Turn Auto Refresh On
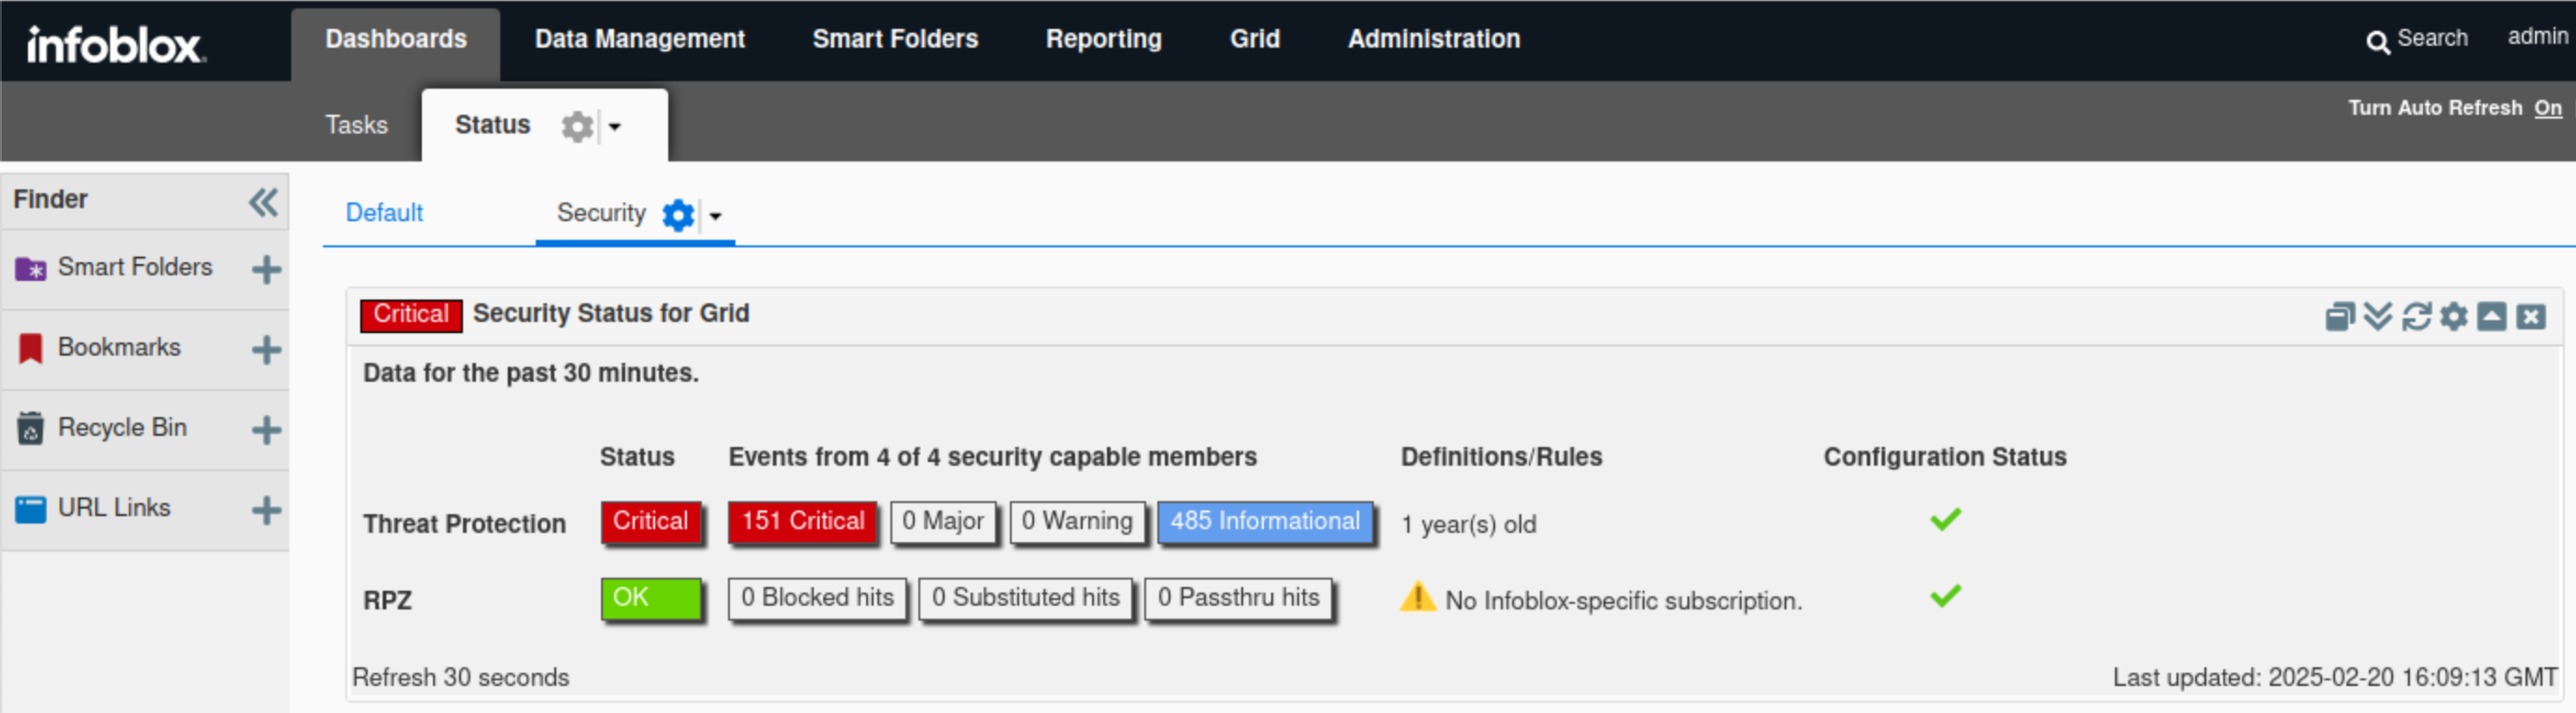This screenshot has height=713, width=2576. (x=2547, y=108)
